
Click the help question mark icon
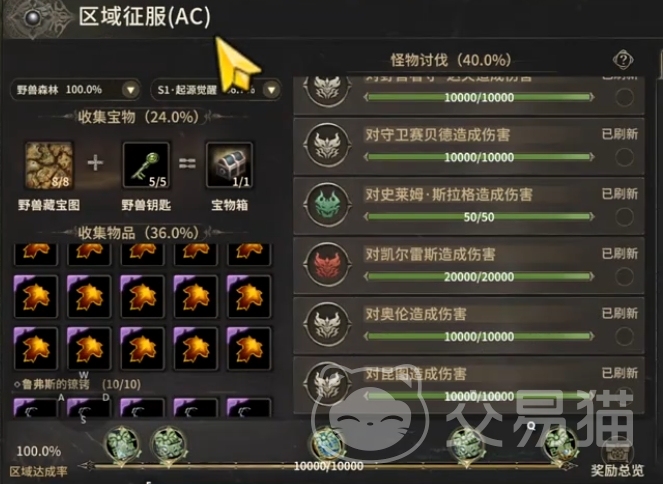(x=623, y=60)
